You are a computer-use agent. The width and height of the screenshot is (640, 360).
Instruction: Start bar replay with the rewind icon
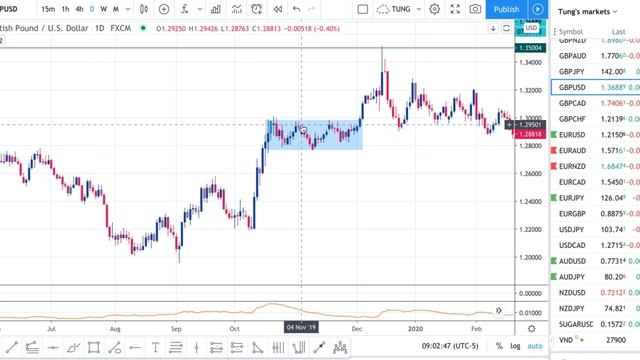[278, 9]
